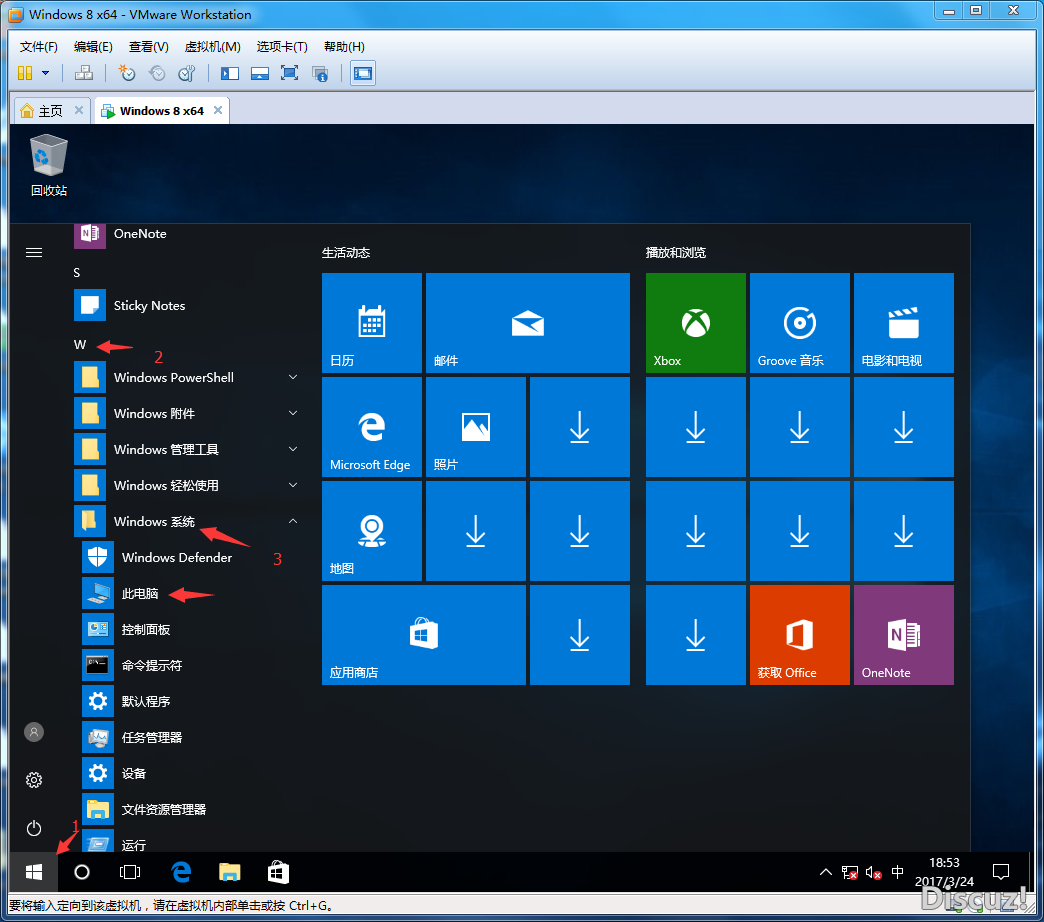Expand the Windows 附件 folder chevron

click(293, 413)
